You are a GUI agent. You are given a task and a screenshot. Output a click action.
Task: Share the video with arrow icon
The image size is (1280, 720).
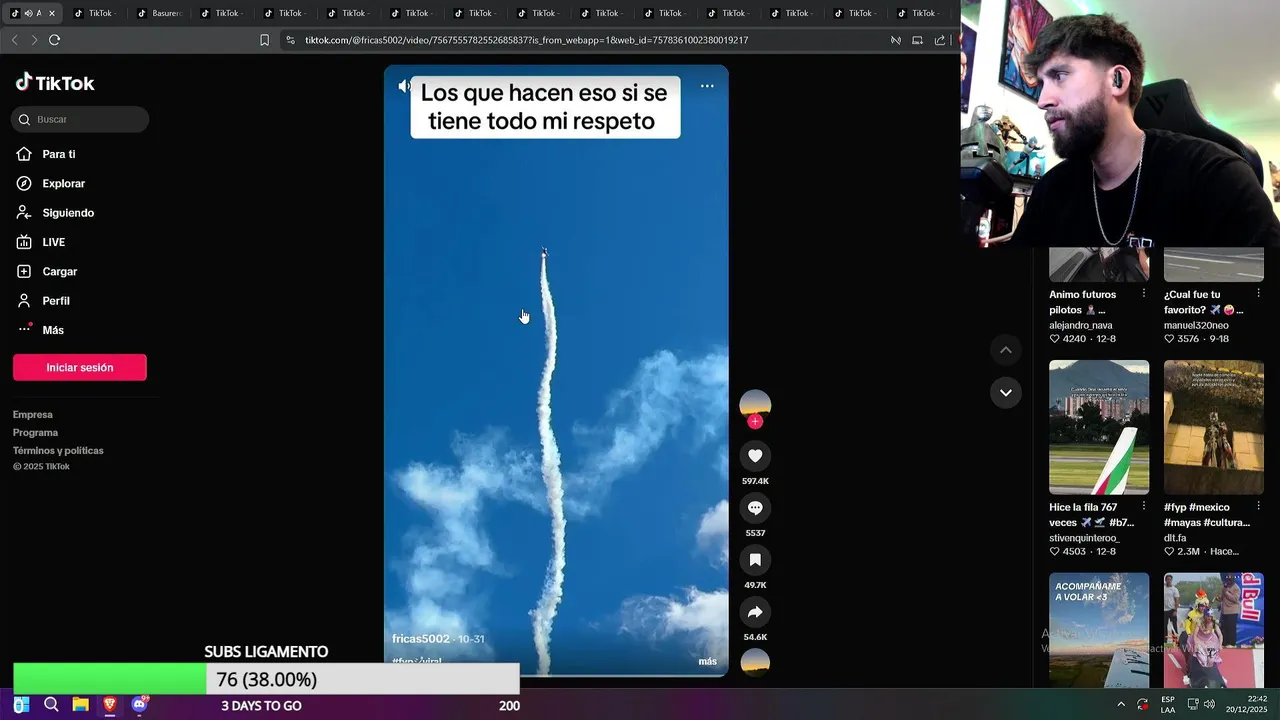point(755,612)
